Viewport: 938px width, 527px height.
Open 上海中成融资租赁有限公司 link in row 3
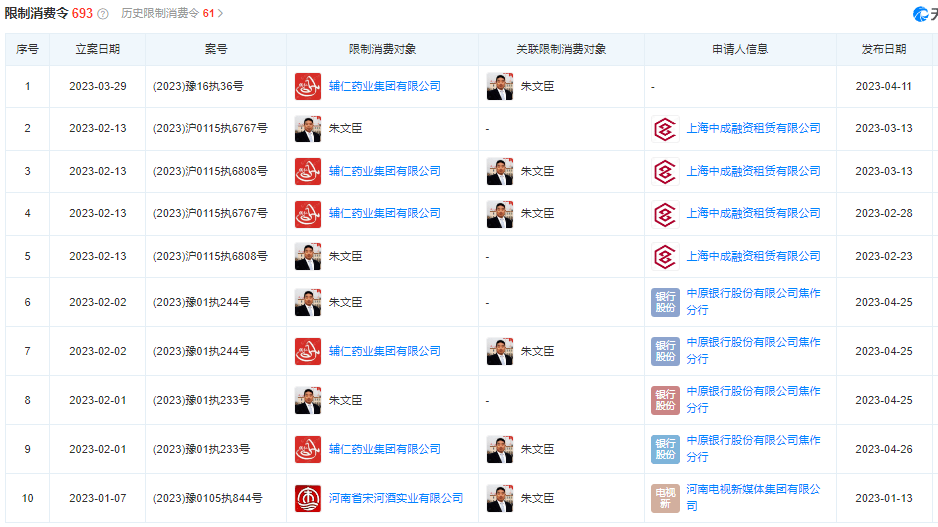[753, 171]
